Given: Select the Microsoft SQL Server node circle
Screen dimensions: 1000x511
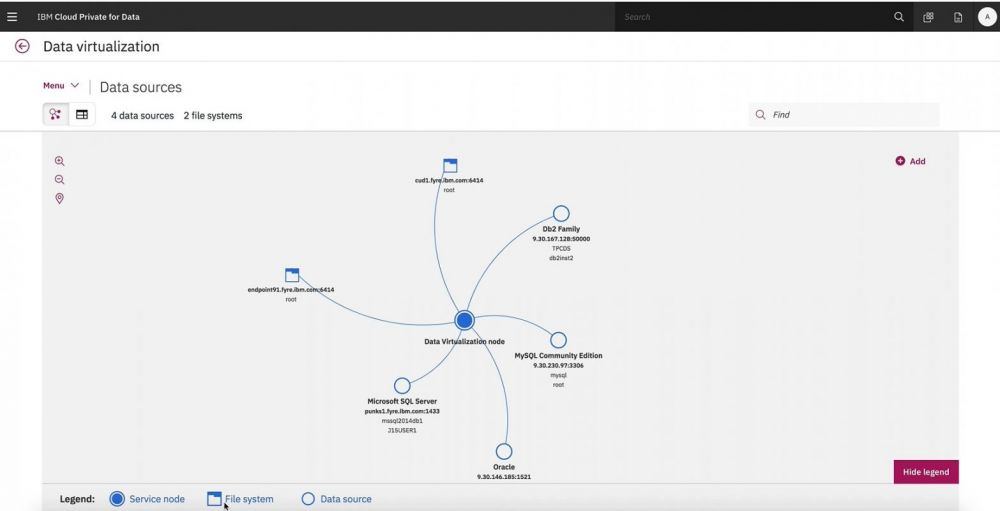Looking at the screenshot, I should pyautogui.click(x=402, y=385).
